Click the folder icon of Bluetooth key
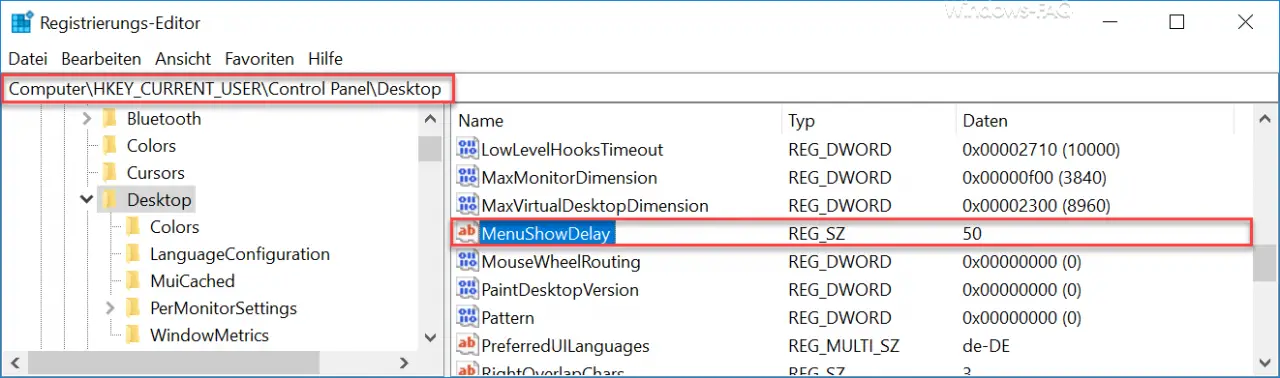 tap(110, 118)
